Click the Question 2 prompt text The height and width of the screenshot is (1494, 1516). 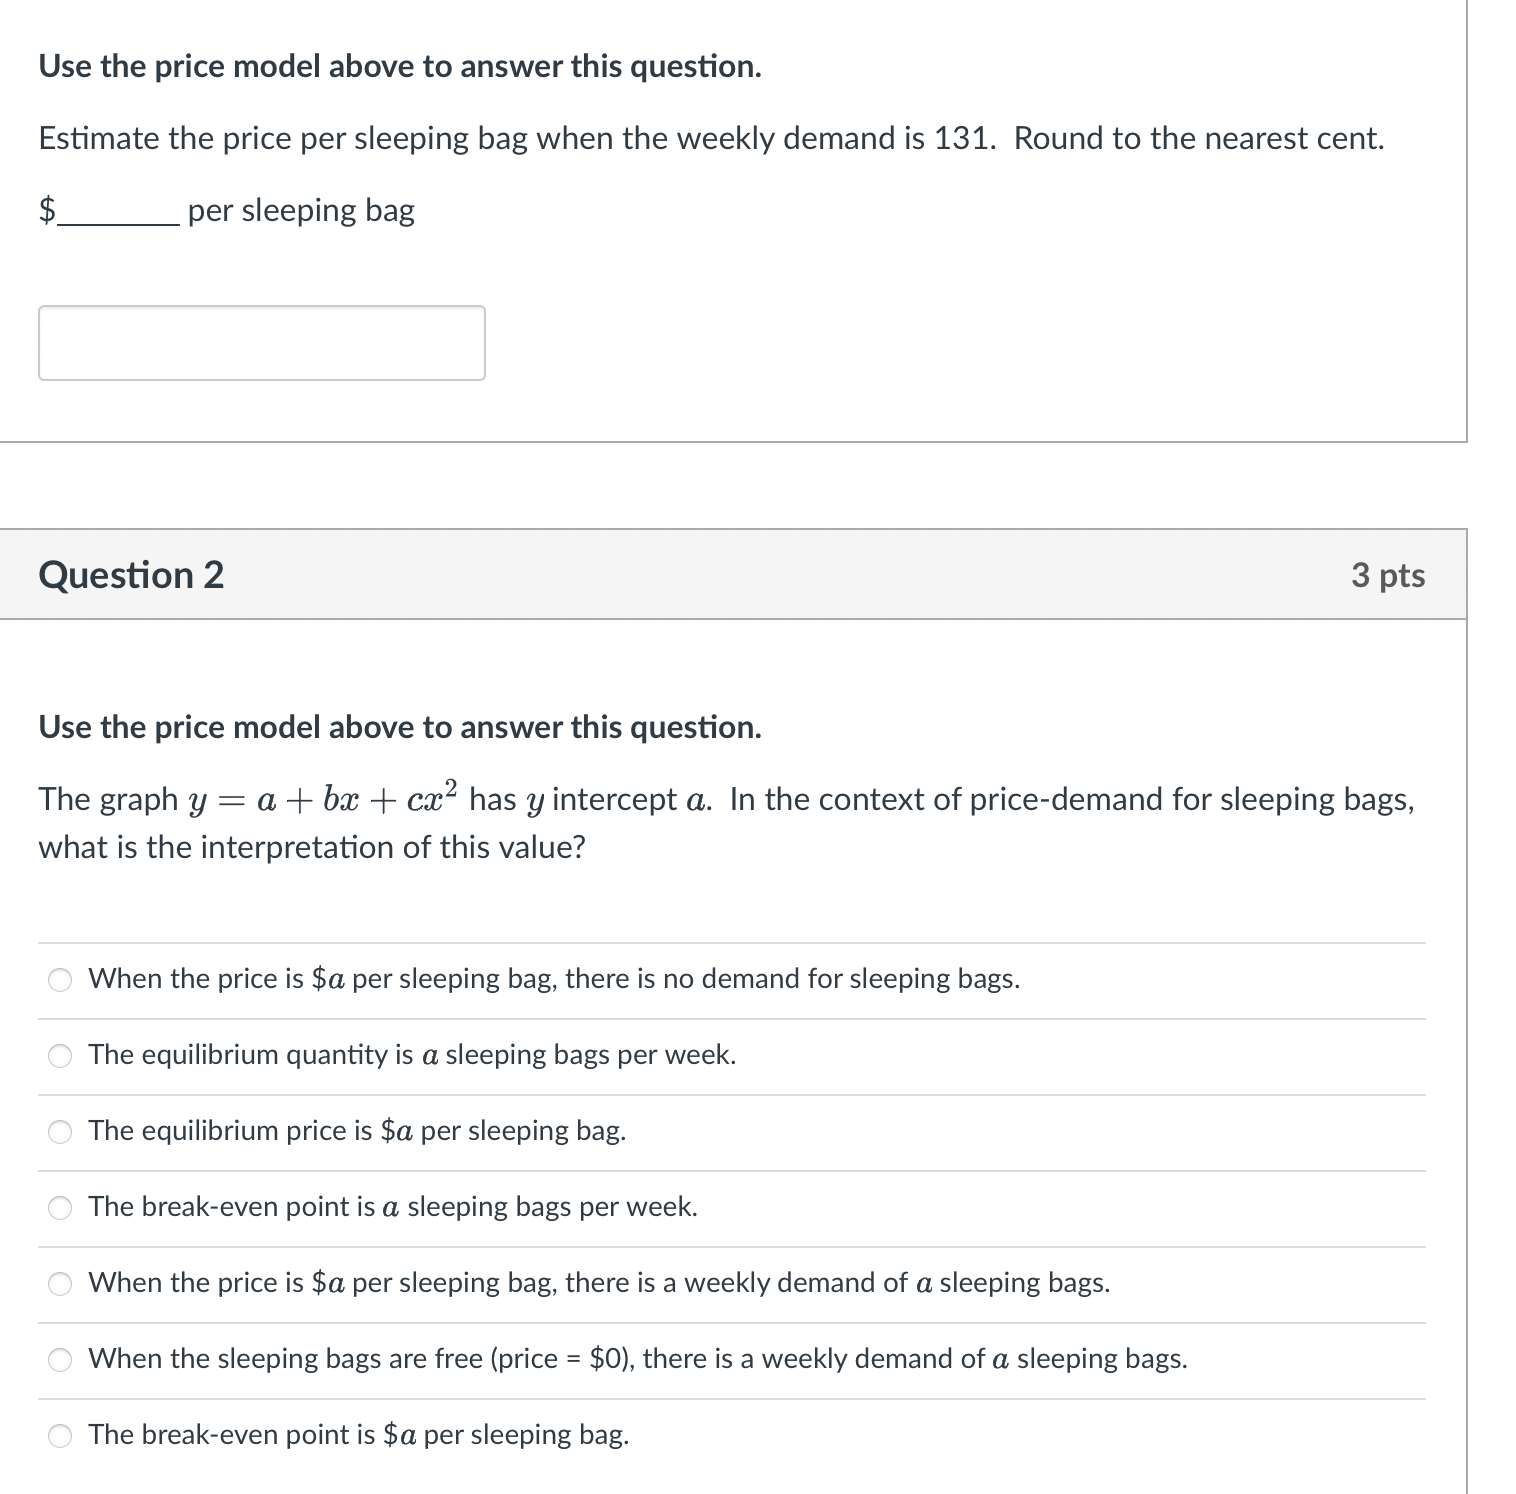tap(400, 728)
